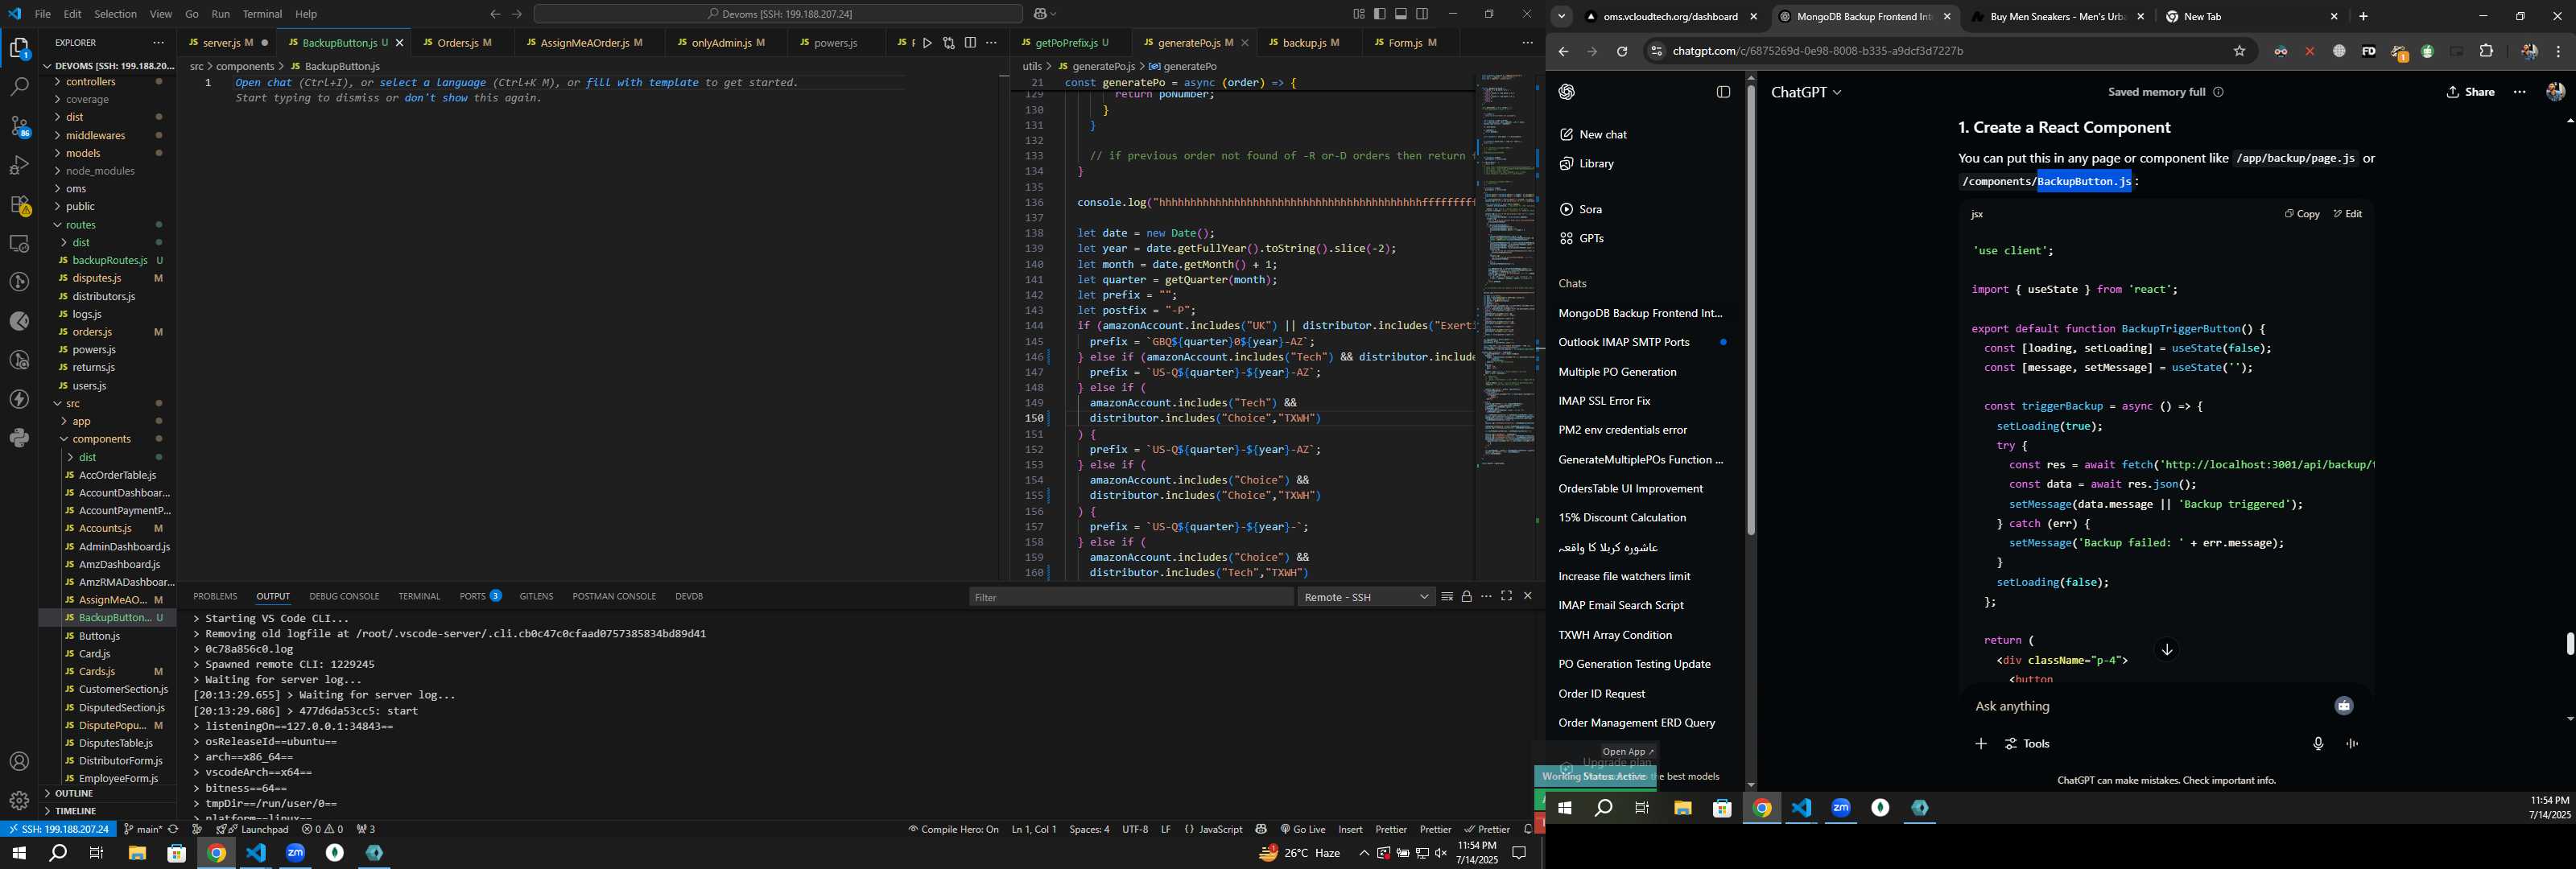Clear the Output panel log
The image size is (2576, 869).
[x=1447, y=596]
